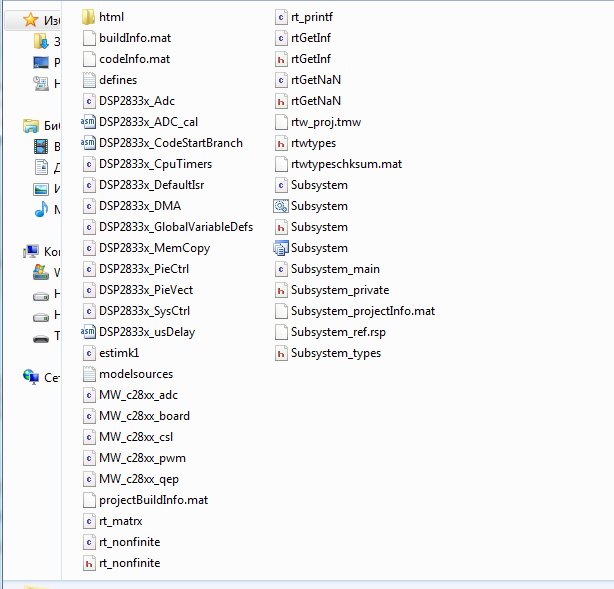Select the rtGetInf header (h) file icon
Screen dimensions: 614x589
tap(281, 59)
